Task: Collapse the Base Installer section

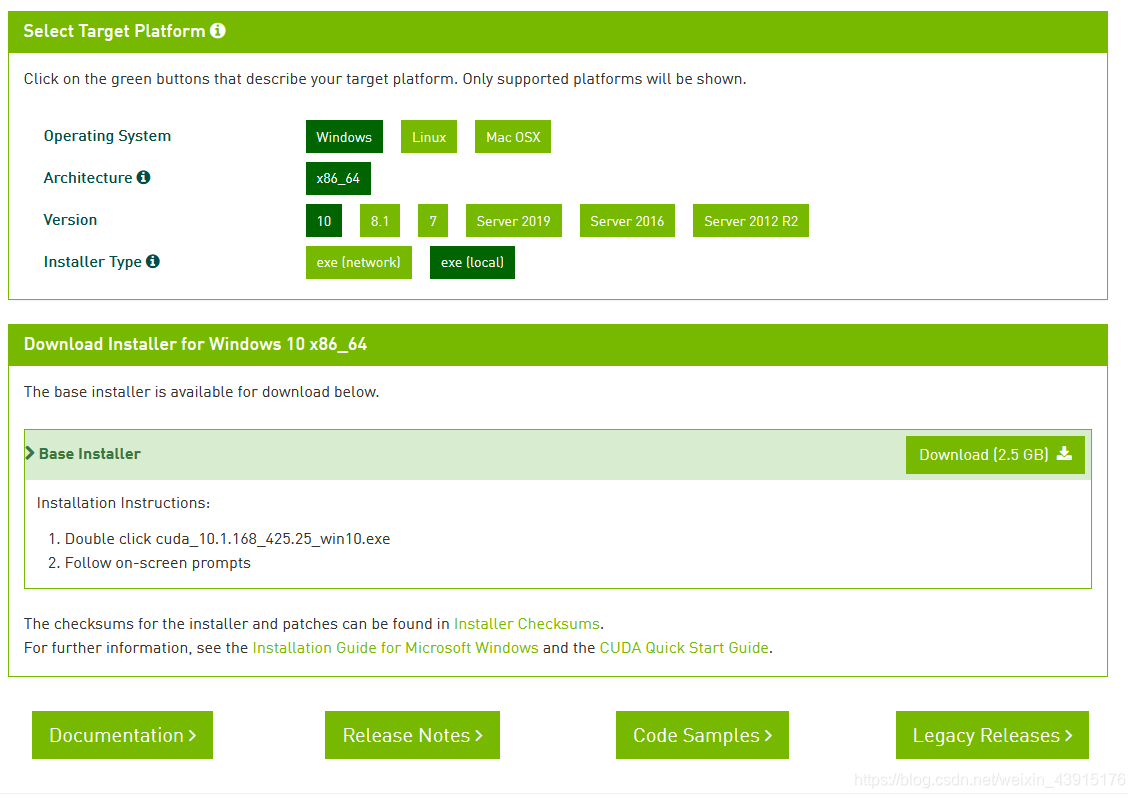Action: pos(83,454)
